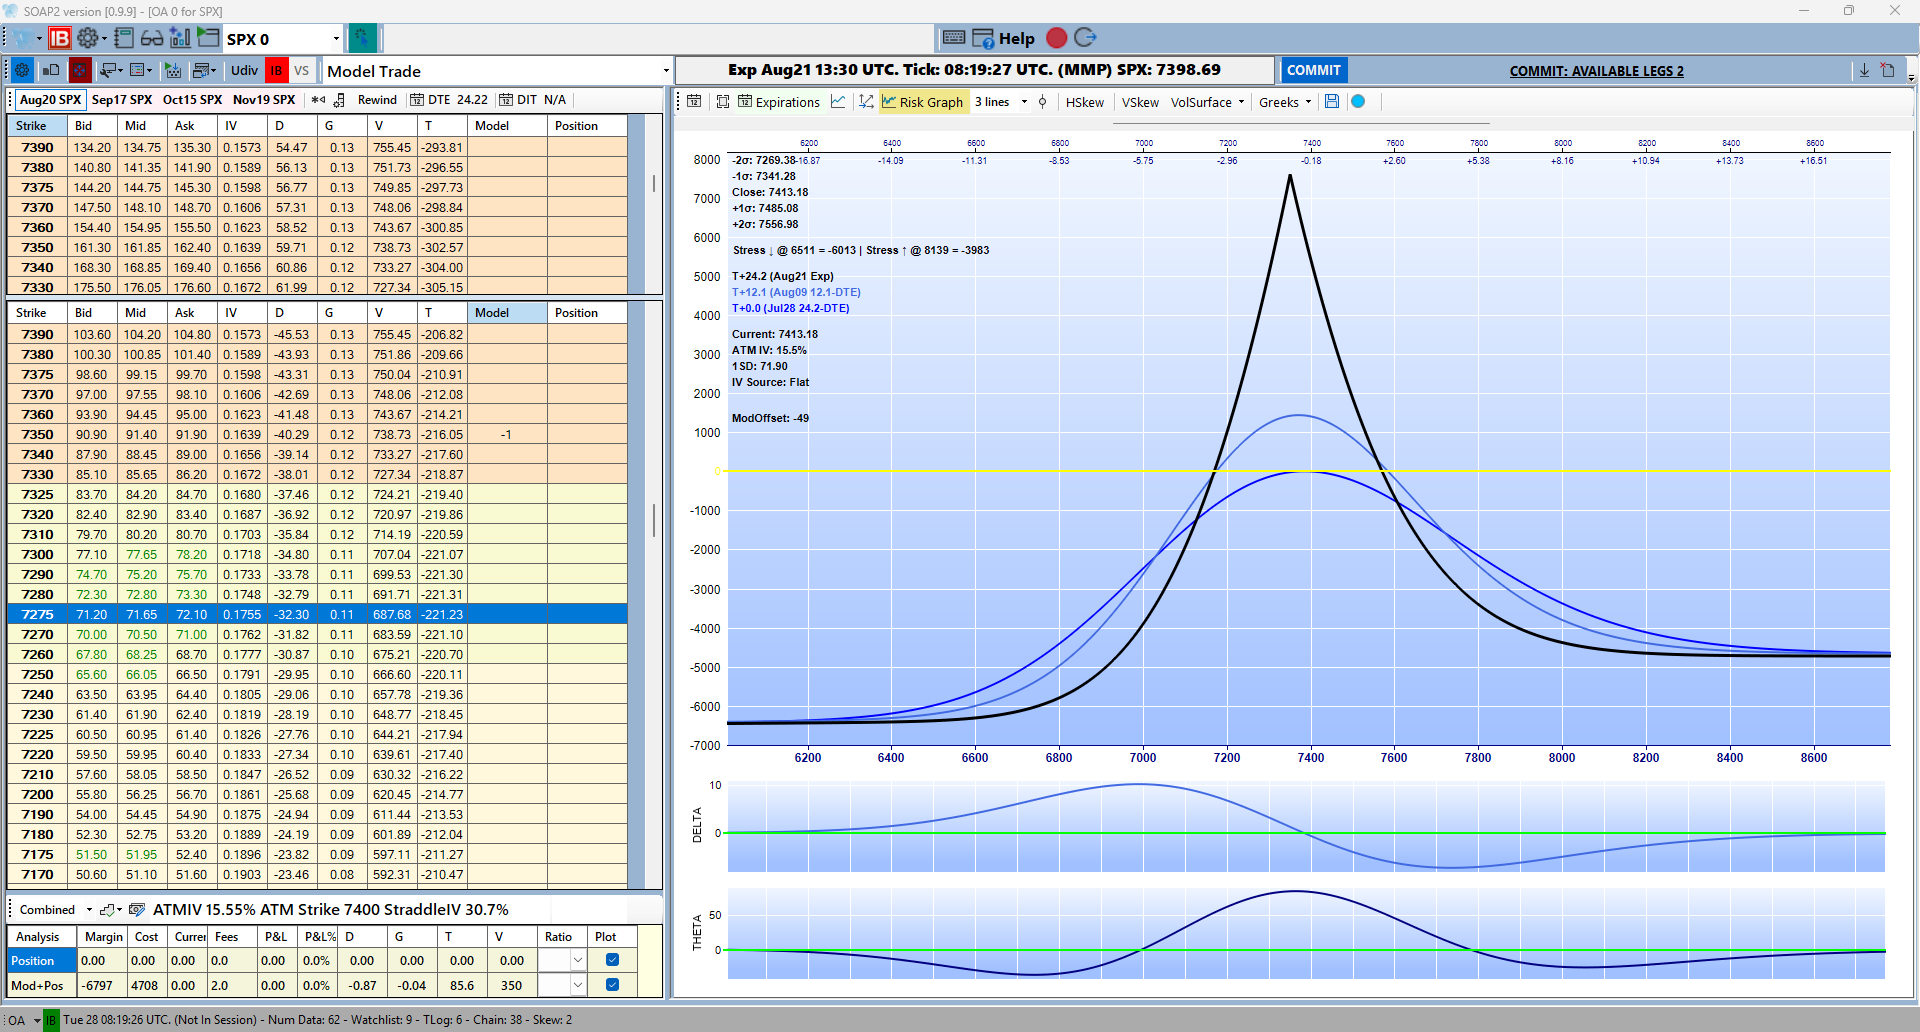Toggle the red IB button in chain toolbar
This screenshot has width=1920, height=1032.
(277, 70)
